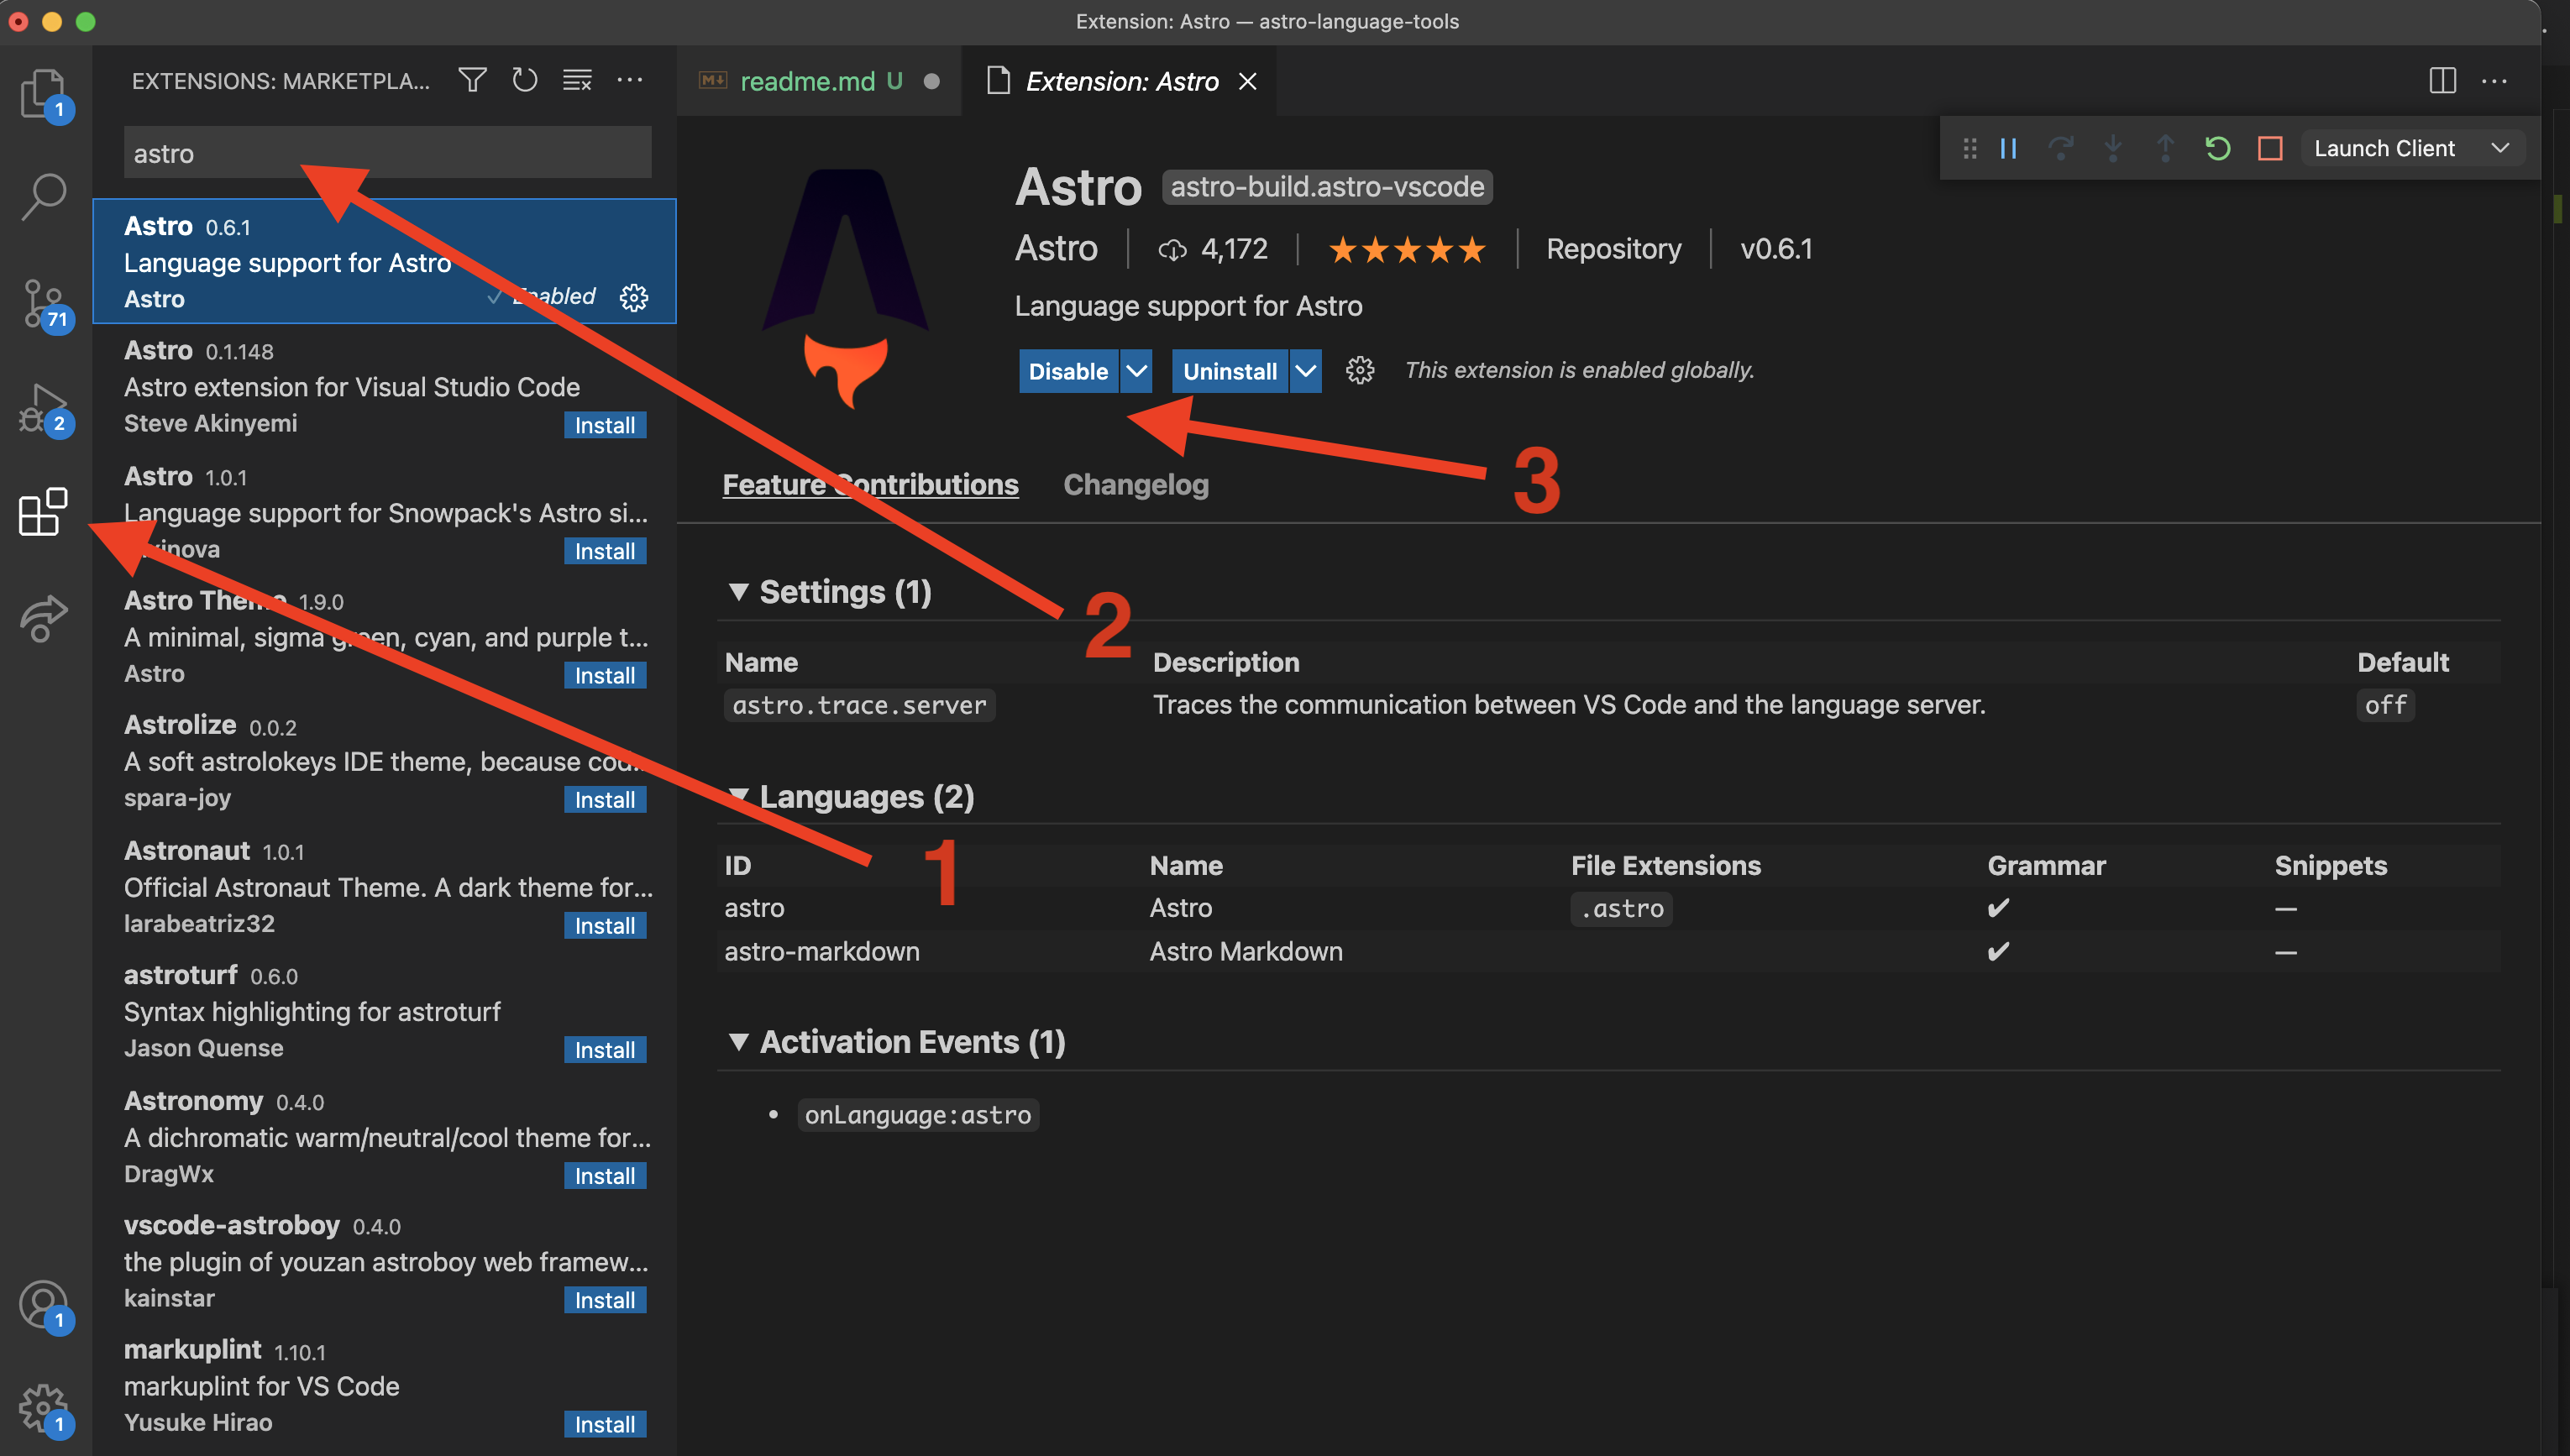Click the Astro extension logo image
The height and width of the screenshot is (1456, 2570).
tap(846, 289)
